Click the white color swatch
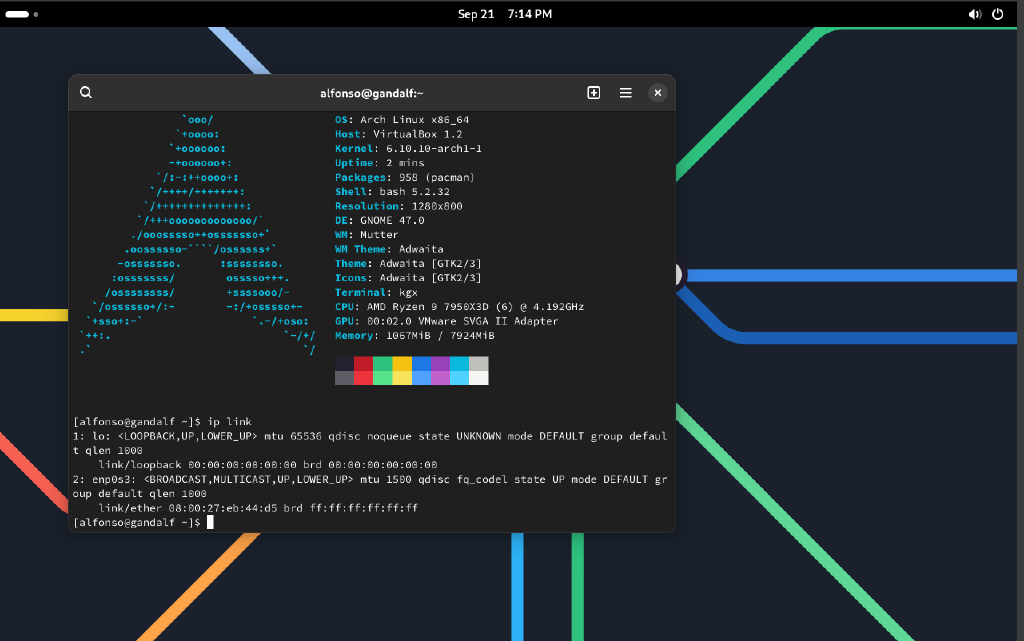The width and height of the screenshot is (1024, 641). click(x=479, y=378)
